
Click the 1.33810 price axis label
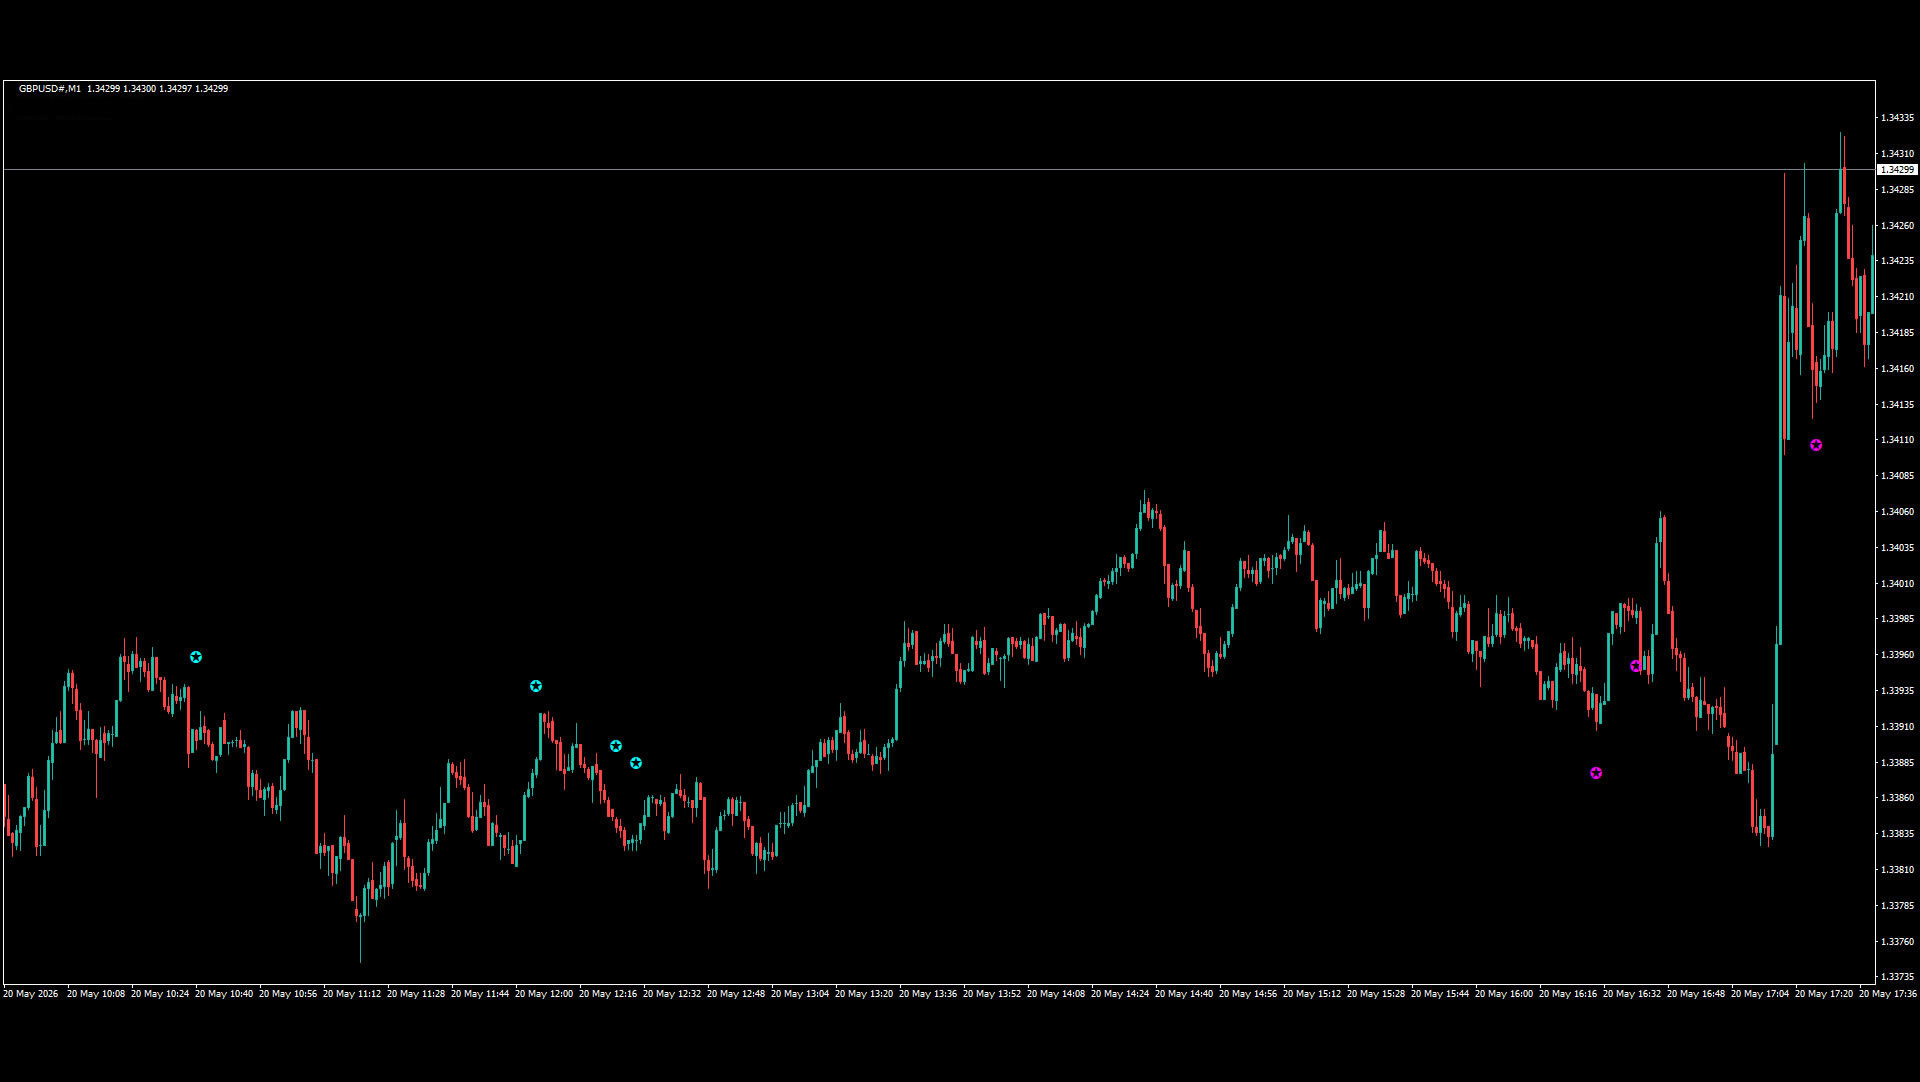pos(1897,870)
